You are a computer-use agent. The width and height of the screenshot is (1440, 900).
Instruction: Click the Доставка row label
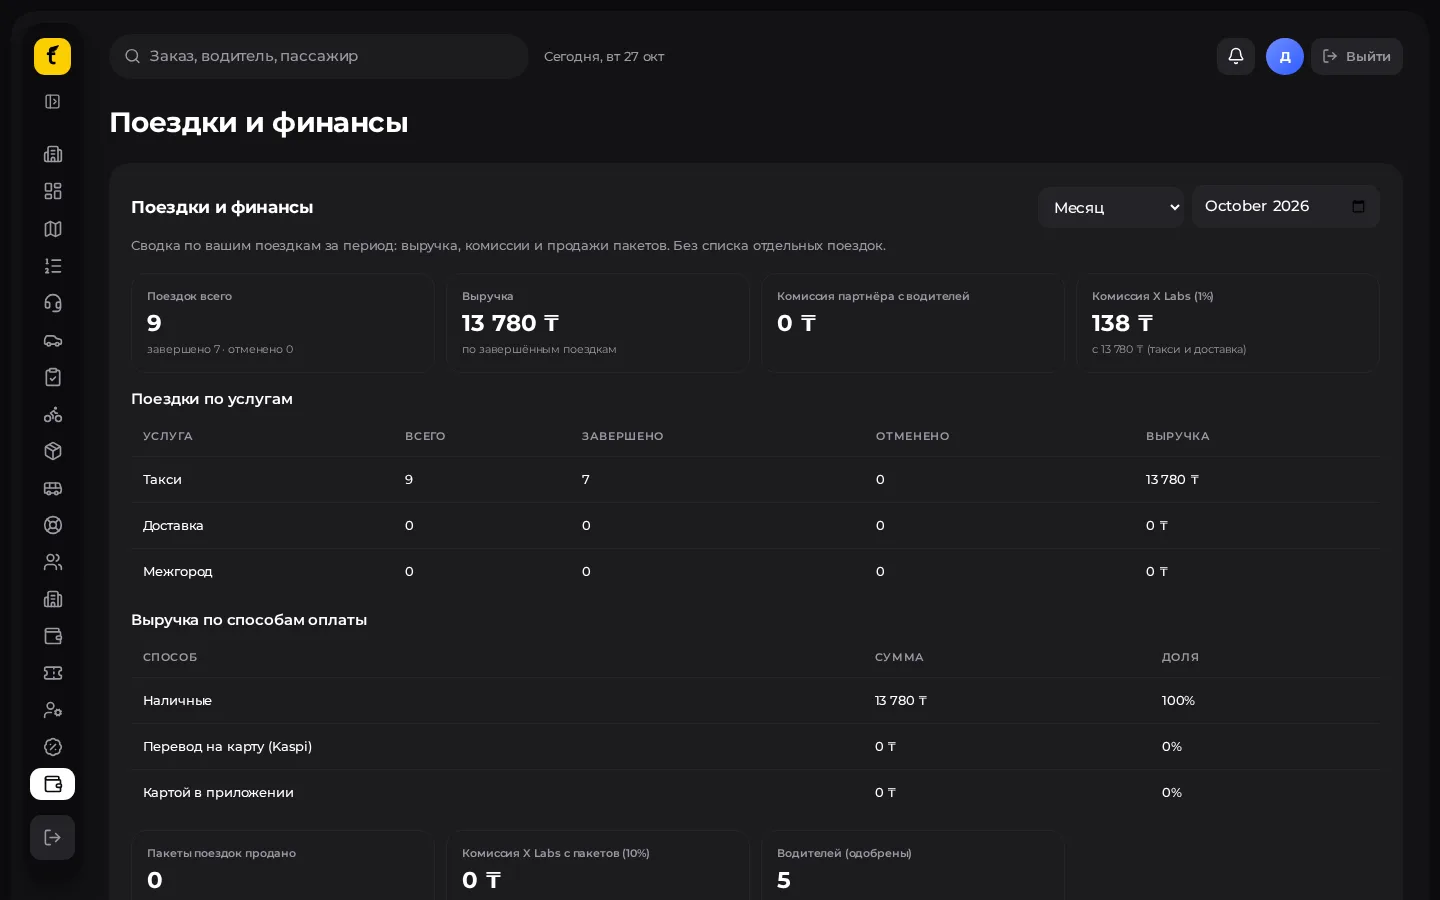click(173, 525)
